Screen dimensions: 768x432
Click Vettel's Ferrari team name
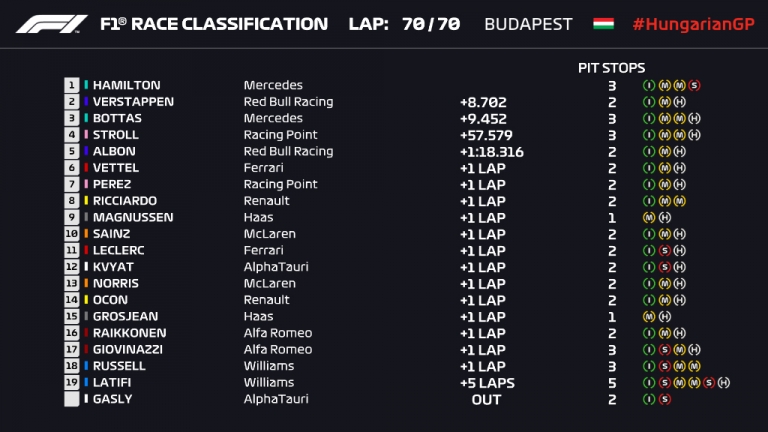point(263,168)
